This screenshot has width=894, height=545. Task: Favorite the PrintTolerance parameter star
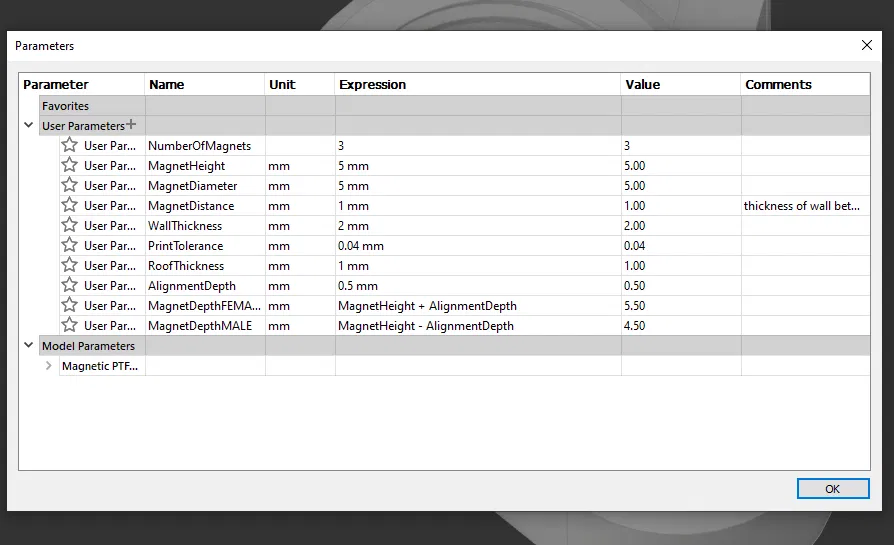[70, 245]
